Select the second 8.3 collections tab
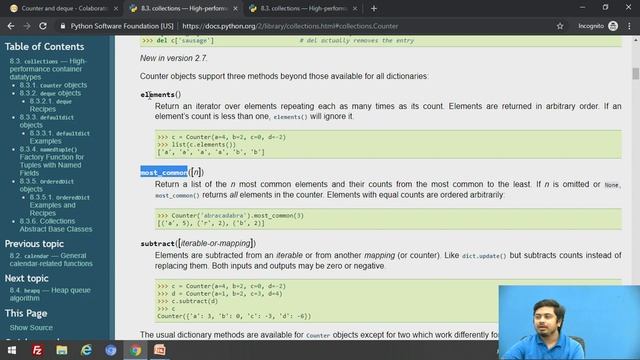The image size is (640, 360). (x=183, y=9)
